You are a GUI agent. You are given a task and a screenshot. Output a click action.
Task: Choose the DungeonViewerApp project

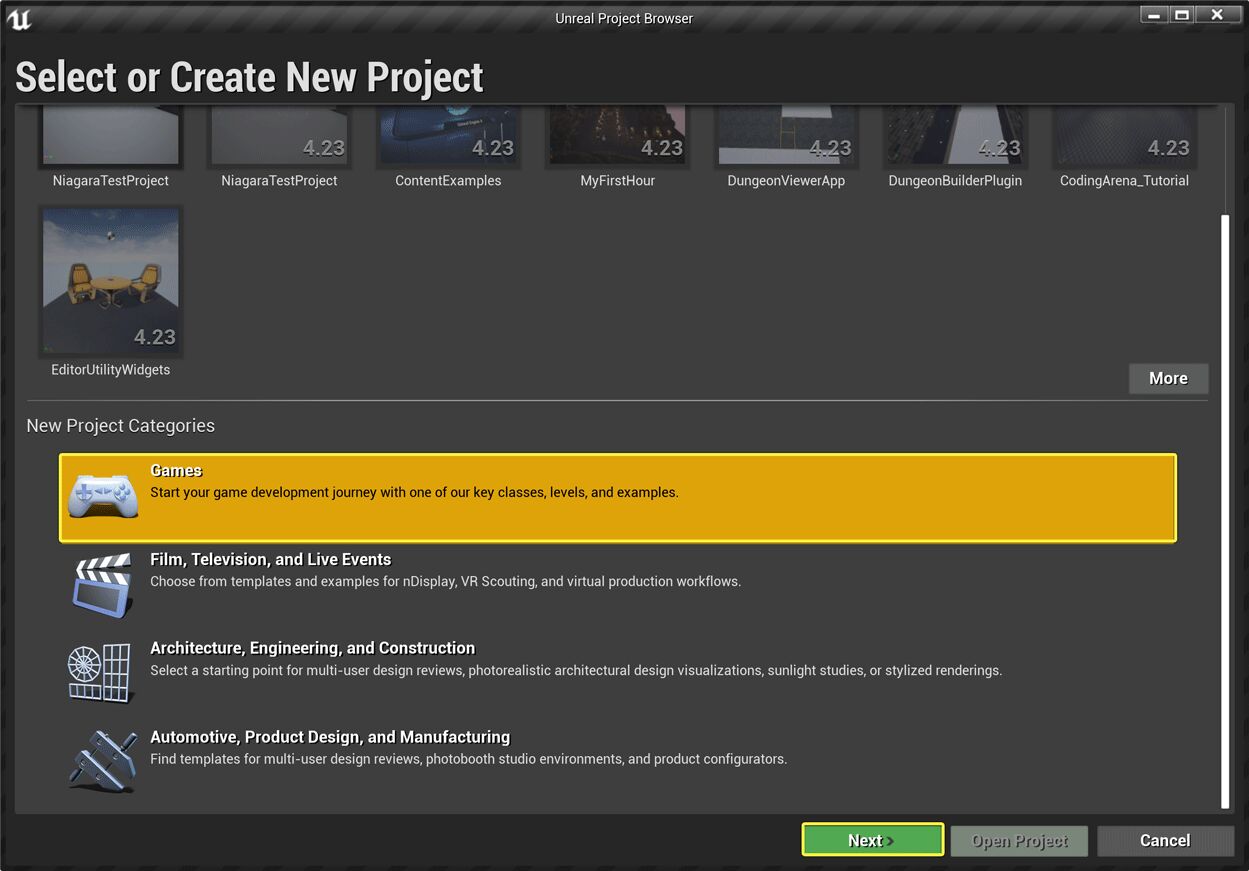[786, 136]
